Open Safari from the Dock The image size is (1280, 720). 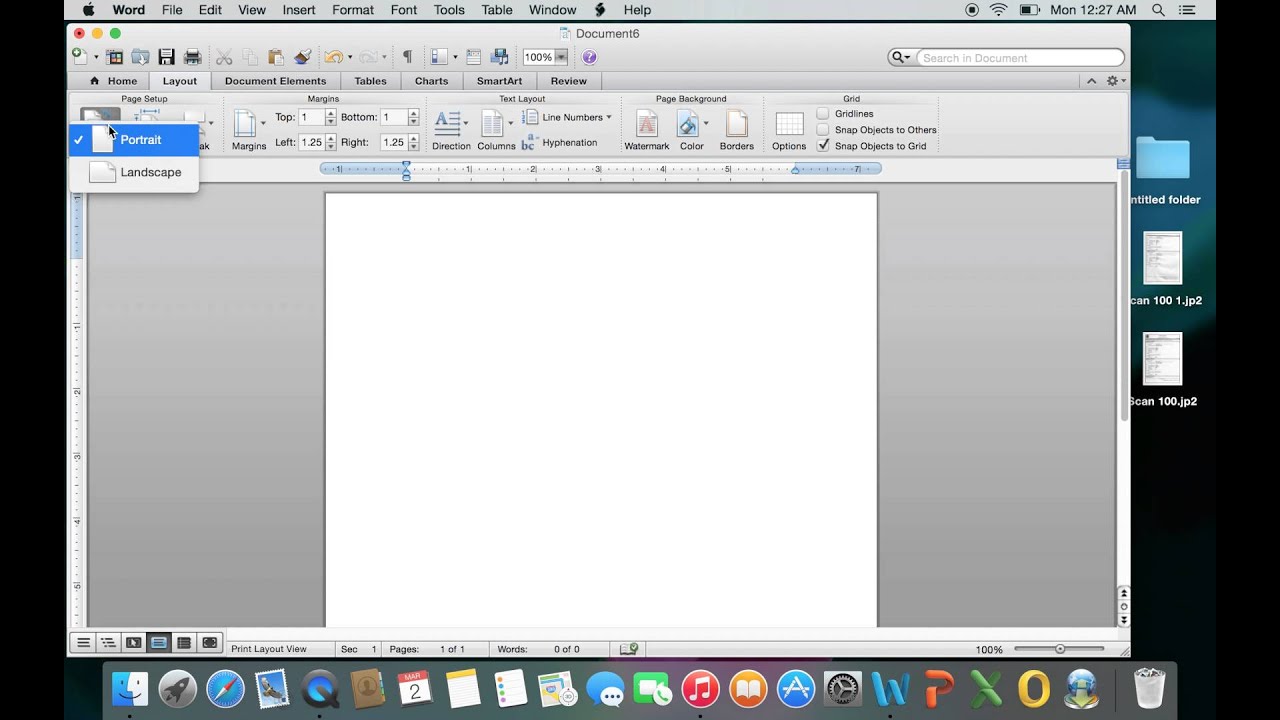[225, 689]
